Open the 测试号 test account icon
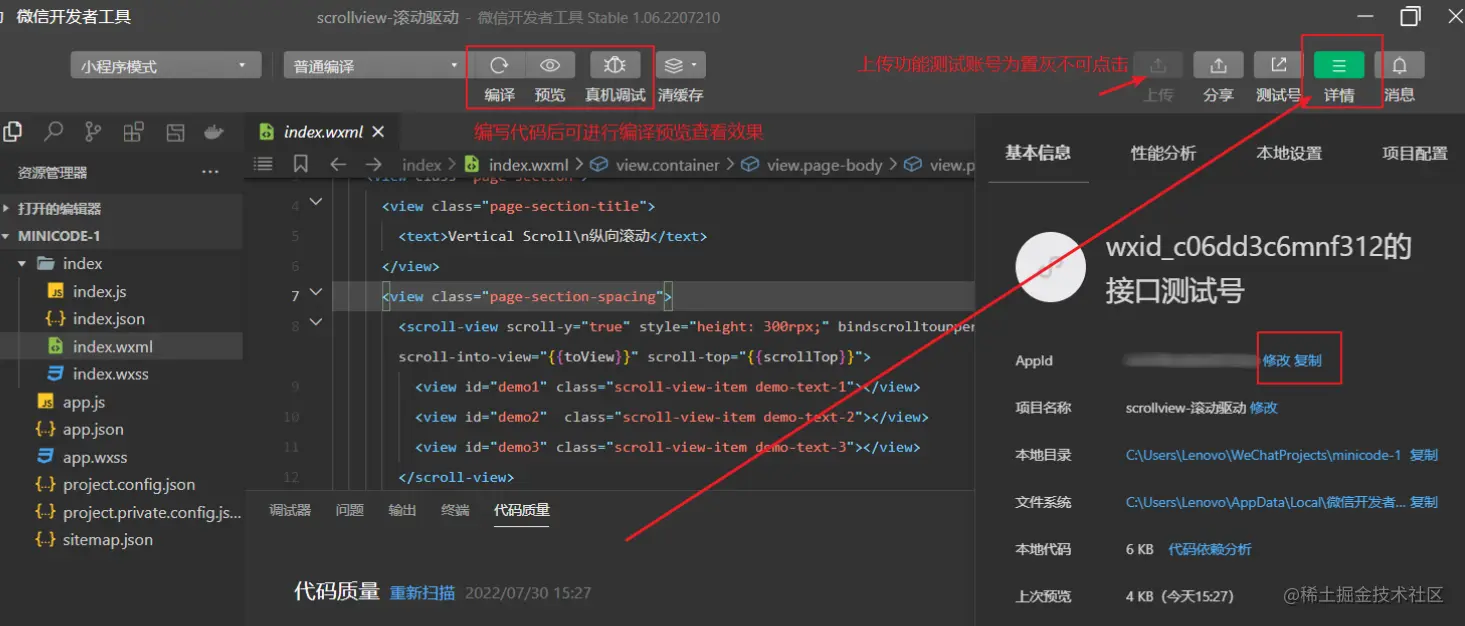Screen dimensions: 1465x626 click(x=1278, y=65)
